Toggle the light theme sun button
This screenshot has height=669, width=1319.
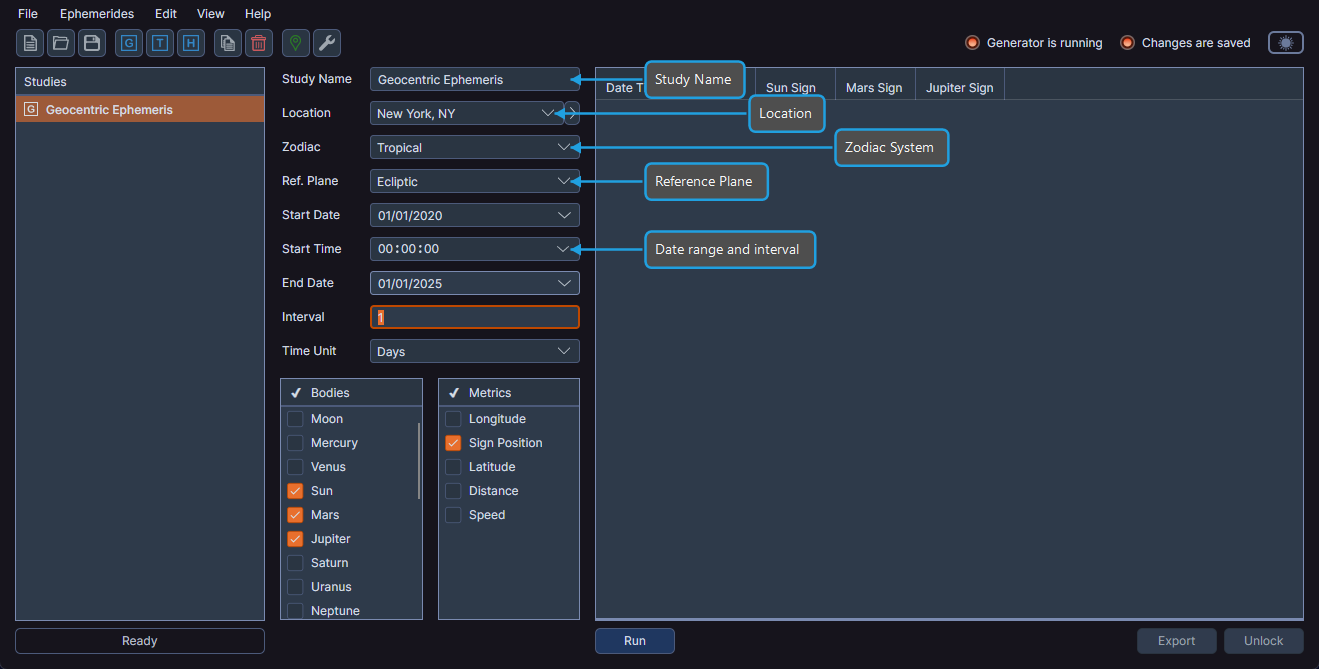pos(1285,43)
